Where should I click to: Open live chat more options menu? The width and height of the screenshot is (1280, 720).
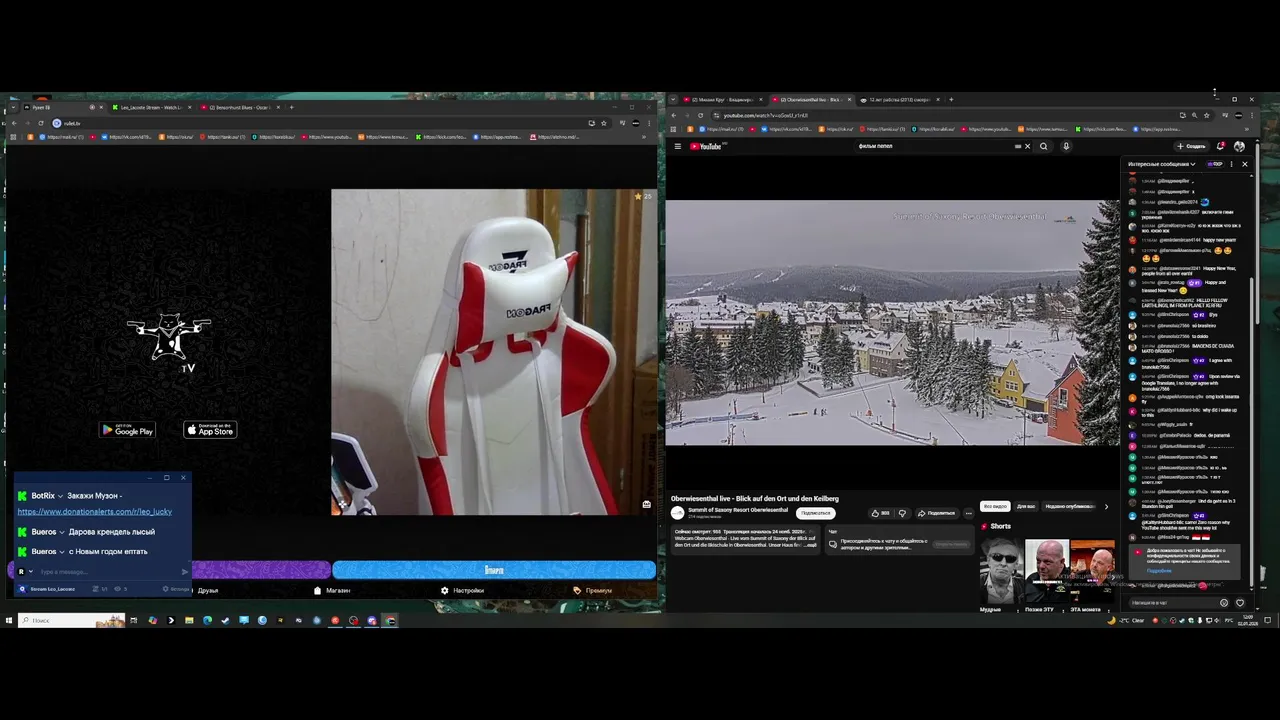point(1232,164)
